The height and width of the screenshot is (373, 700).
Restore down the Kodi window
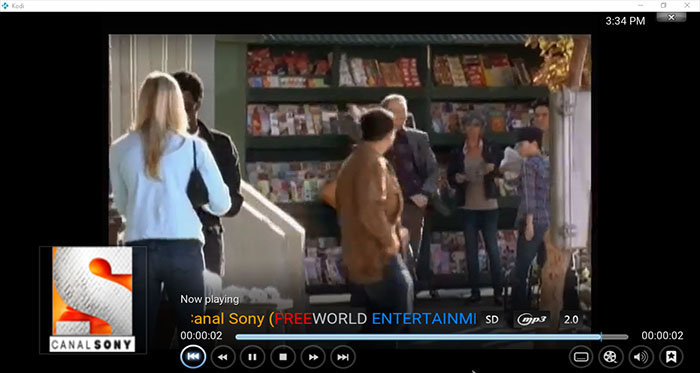click(663, 5)
